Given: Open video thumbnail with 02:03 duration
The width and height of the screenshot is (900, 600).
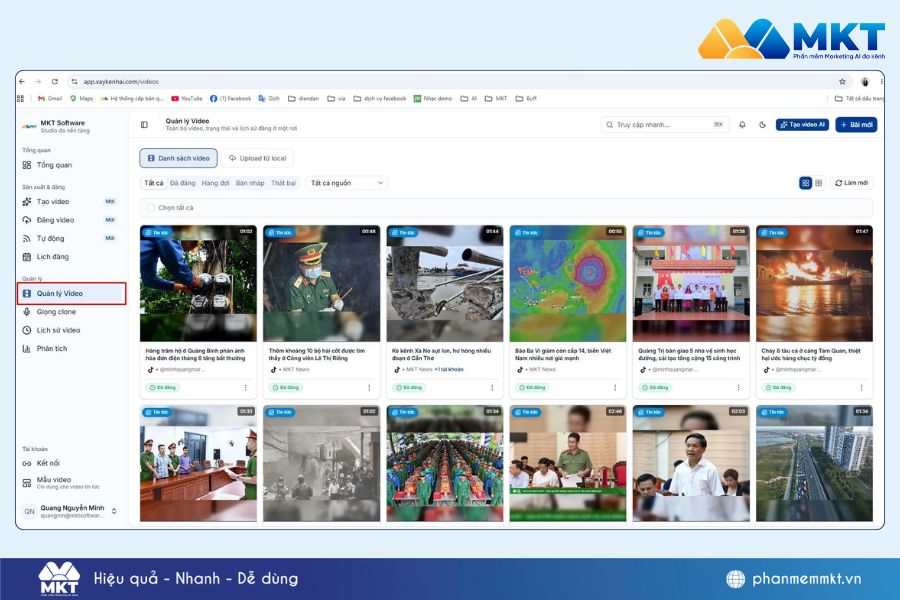Looking at the screenshot, I should 691,463.
